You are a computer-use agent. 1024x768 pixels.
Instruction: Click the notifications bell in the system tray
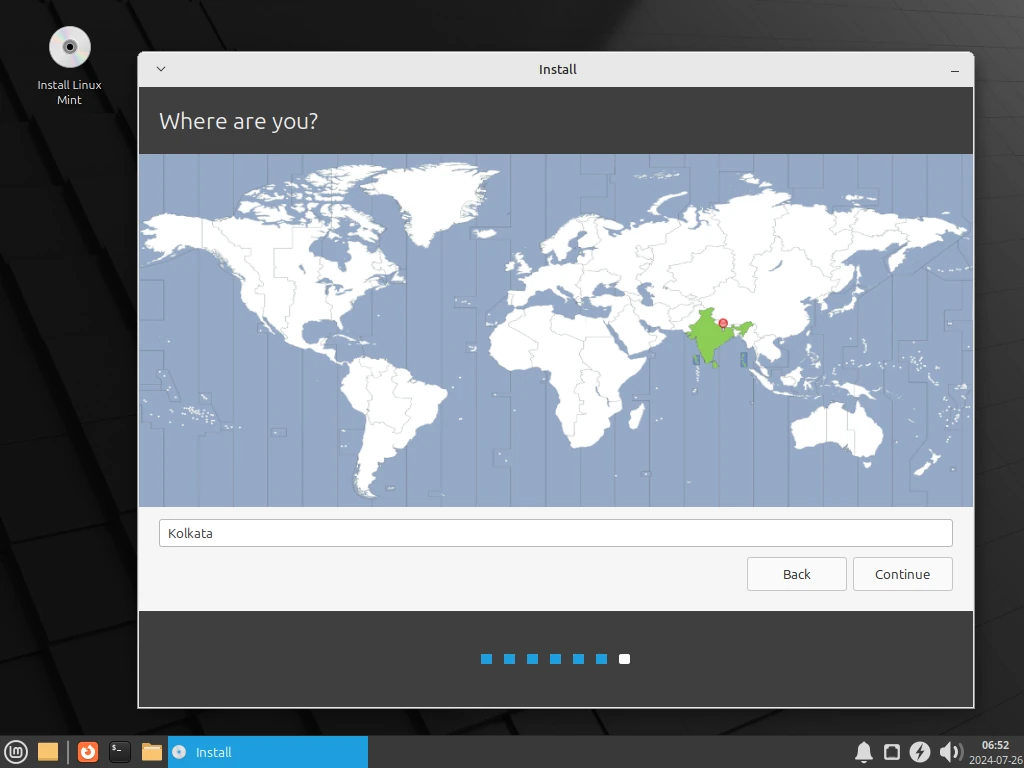[864, 752]
